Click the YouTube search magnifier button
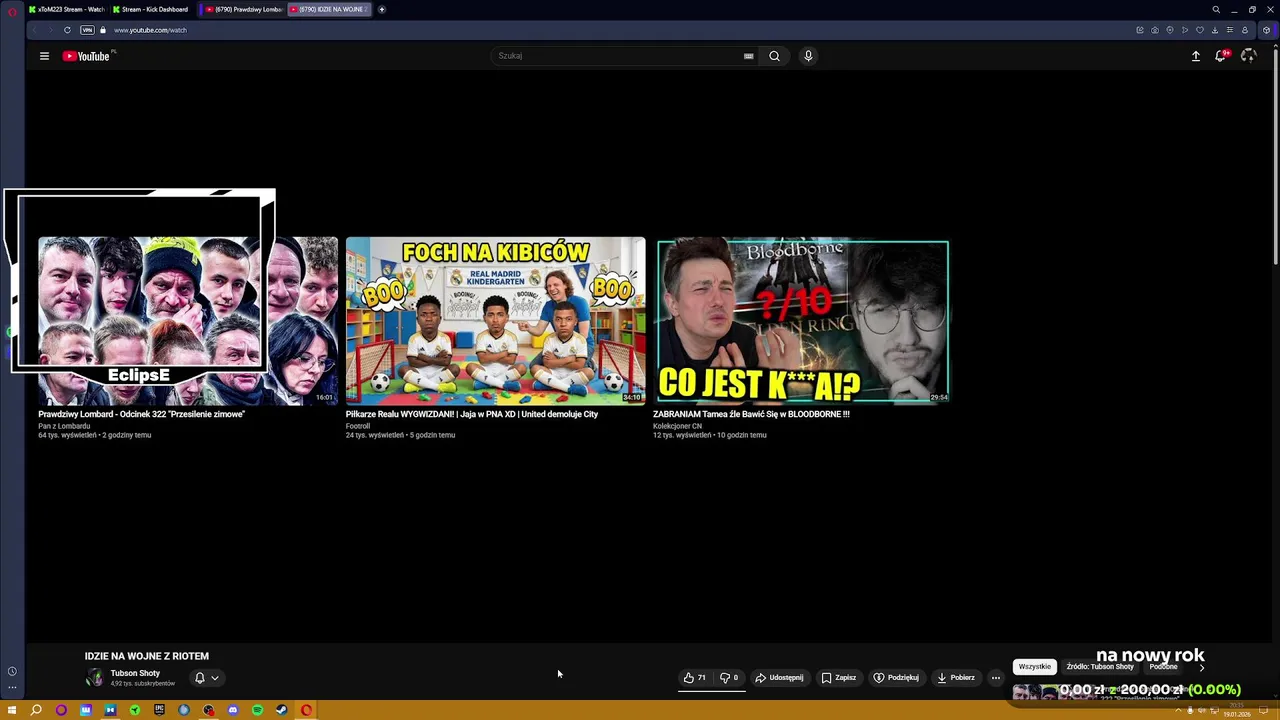The height and width of the screenshot is (720, 1280). [774, 56]
